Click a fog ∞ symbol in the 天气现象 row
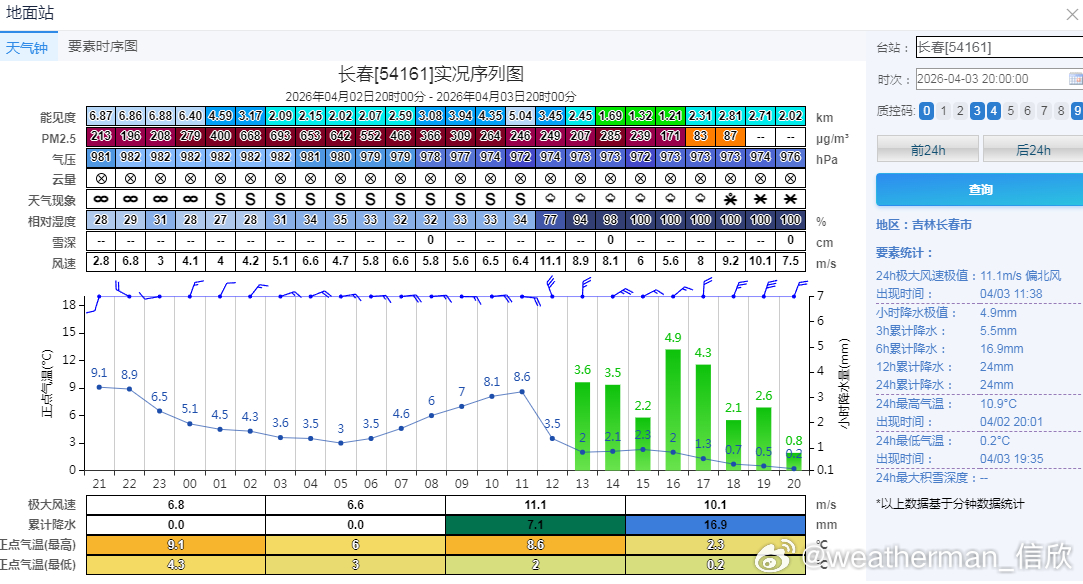1083x584 pixels. (99, 198)
